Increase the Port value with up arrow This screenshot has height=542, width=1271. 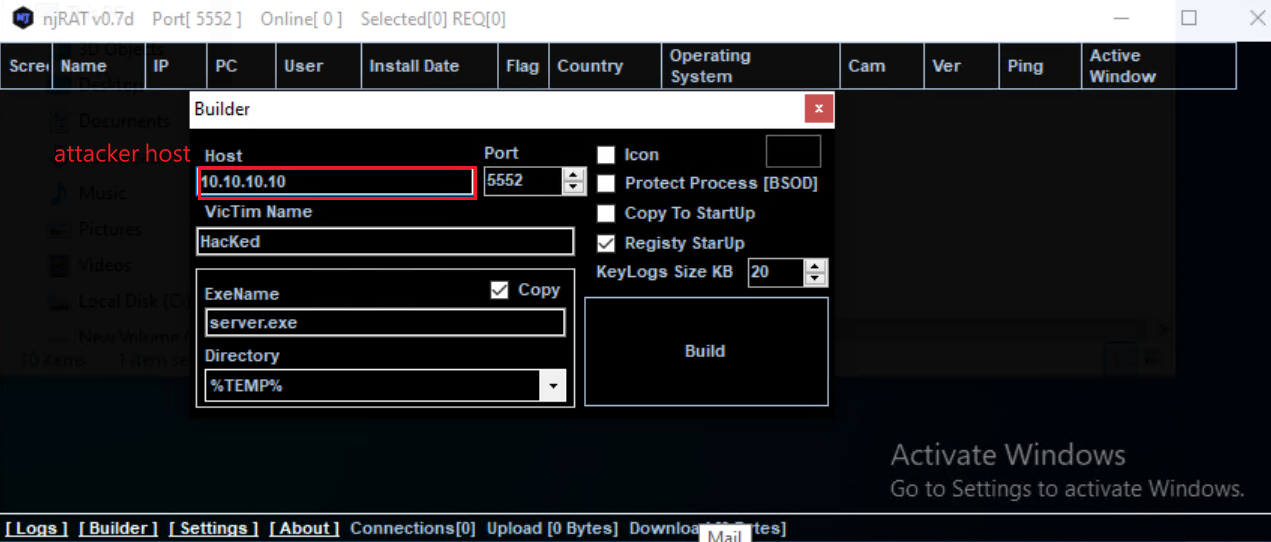(574, 175)
